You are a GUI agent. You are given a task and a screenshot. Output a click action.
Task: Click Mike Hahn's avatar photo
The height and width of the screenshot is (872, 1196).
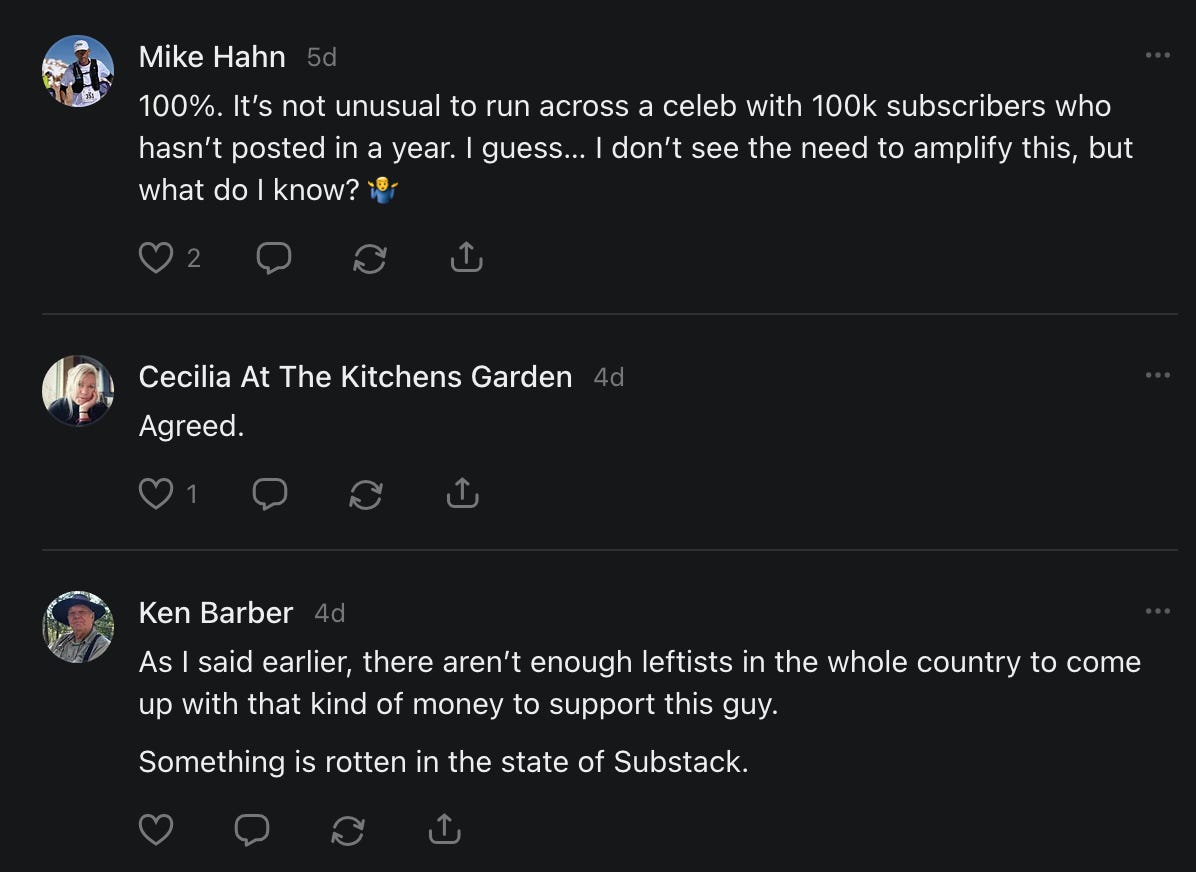click(78, 71)
